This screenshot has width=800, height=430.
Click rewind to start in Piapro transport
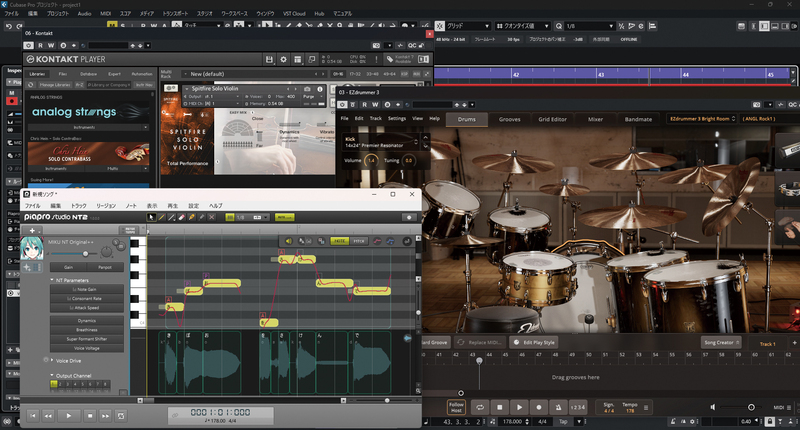click(x=33, y=416)
